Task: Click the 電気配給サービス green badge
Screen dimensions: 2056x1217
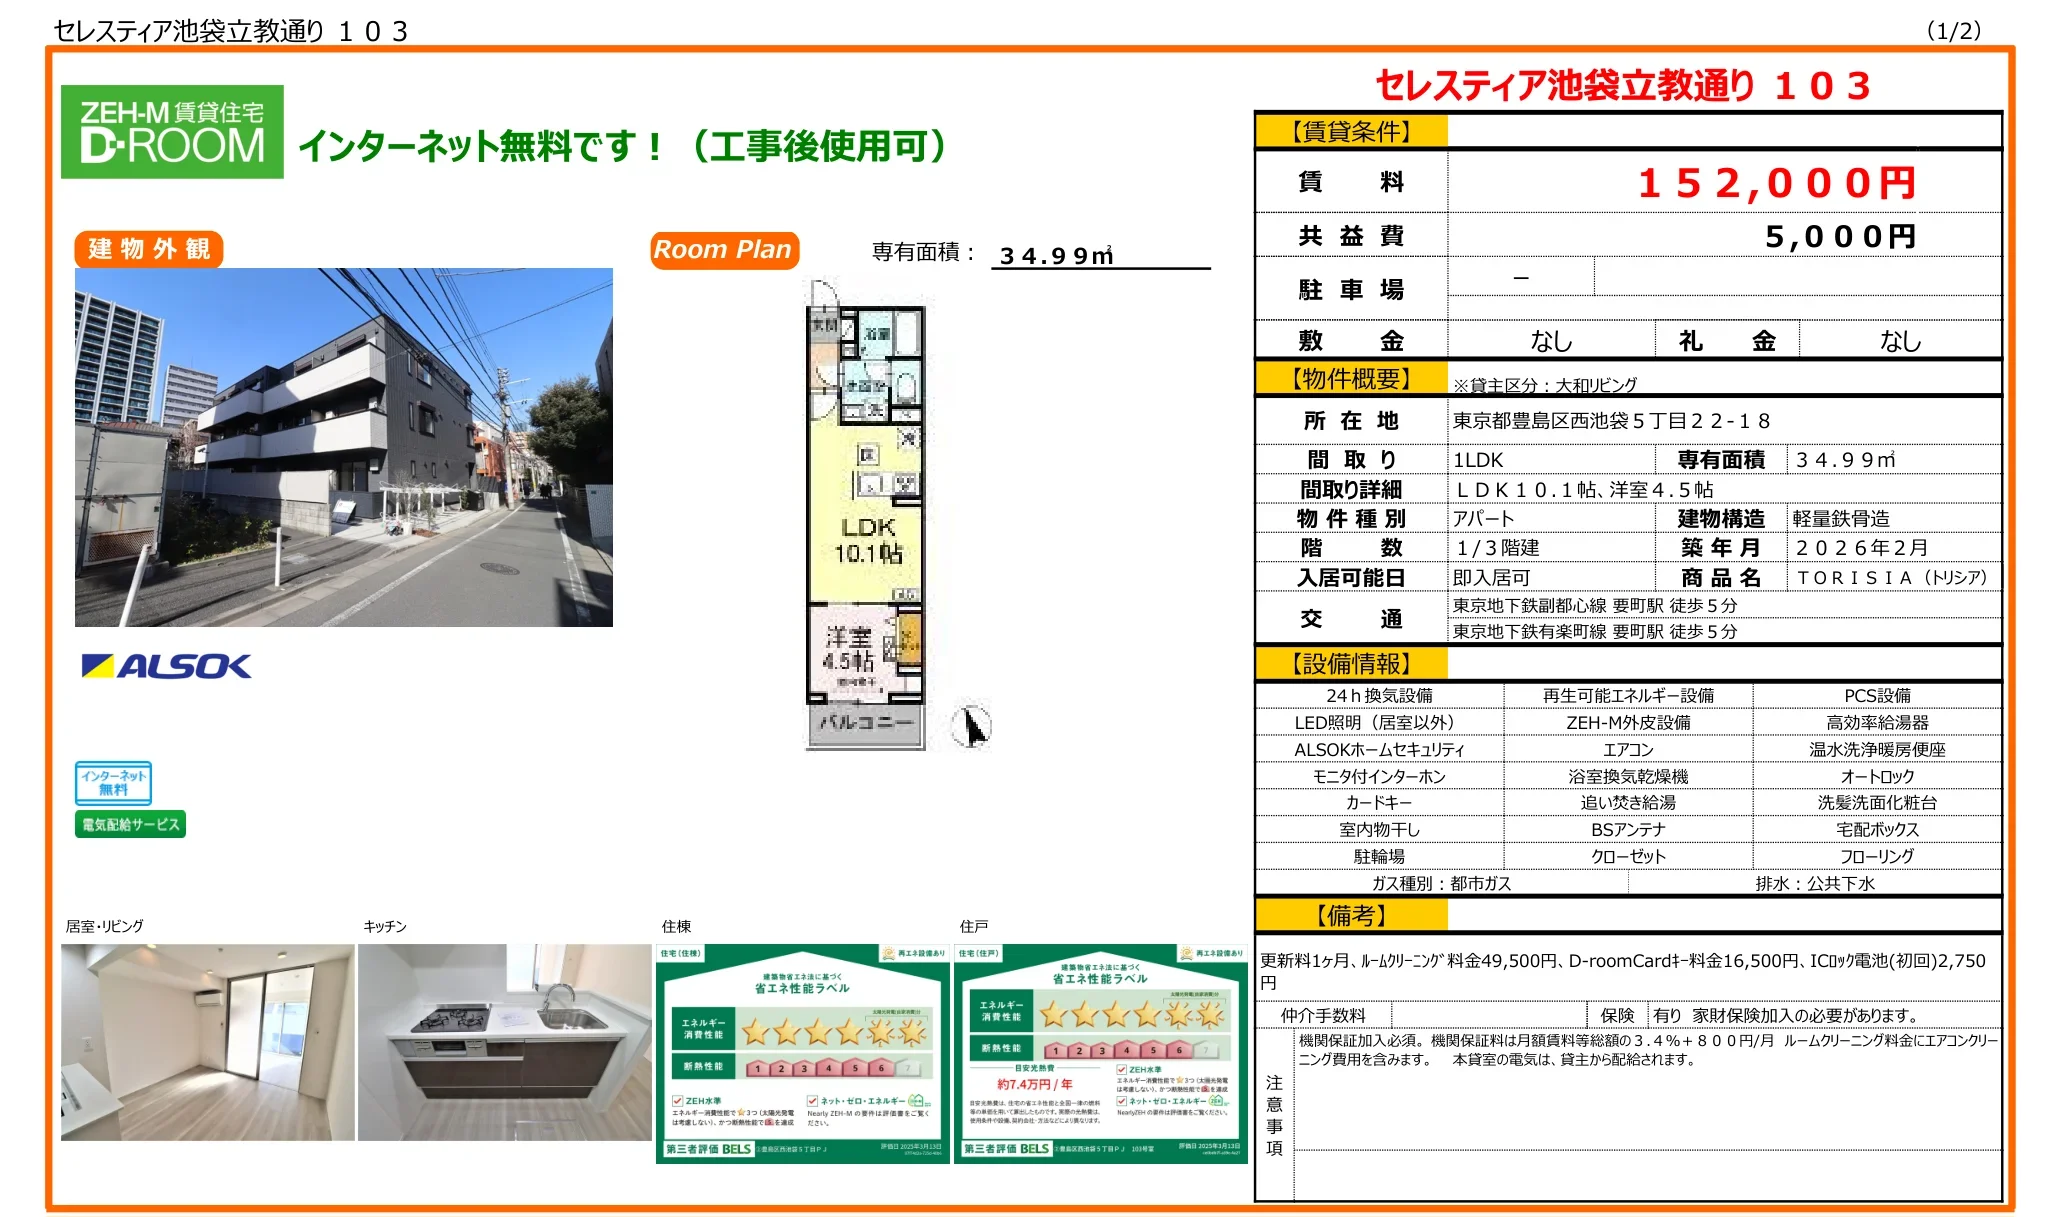Action: (x=130, y=824)
